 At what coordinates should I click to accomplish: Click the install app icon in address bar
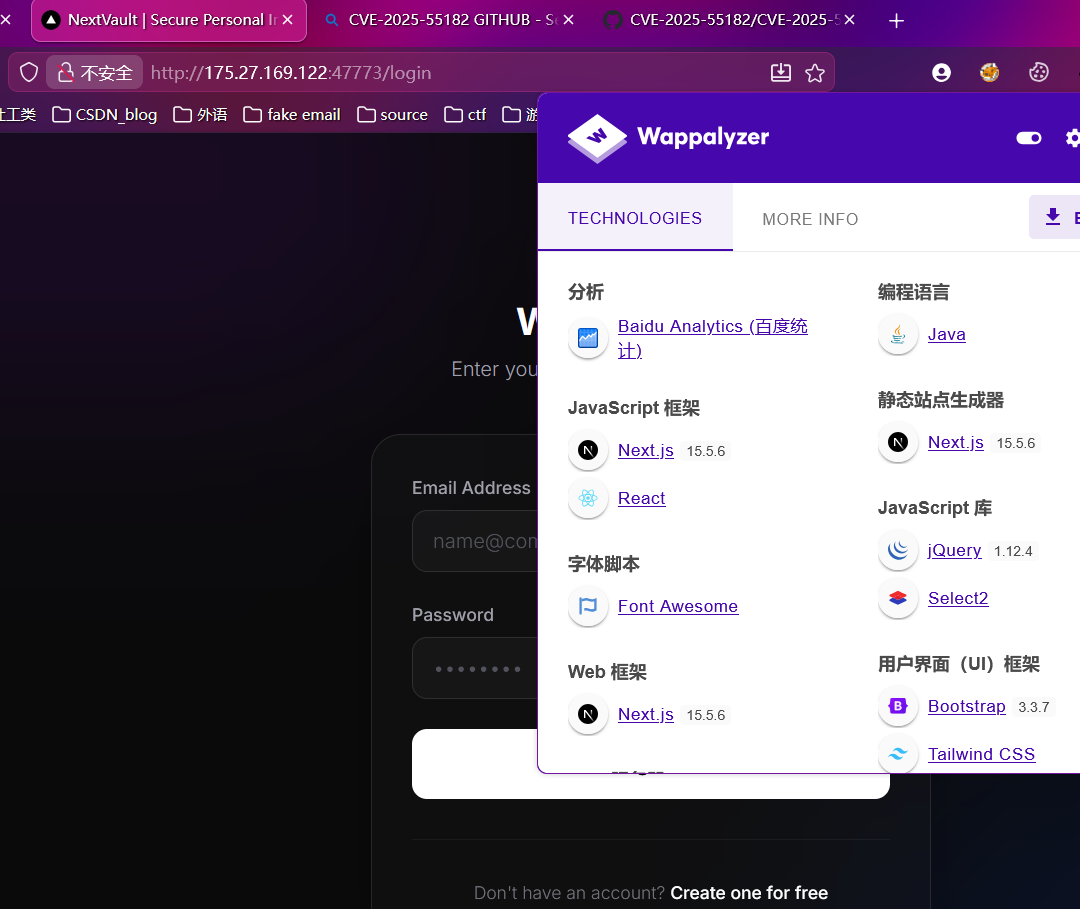coord(781,73)
